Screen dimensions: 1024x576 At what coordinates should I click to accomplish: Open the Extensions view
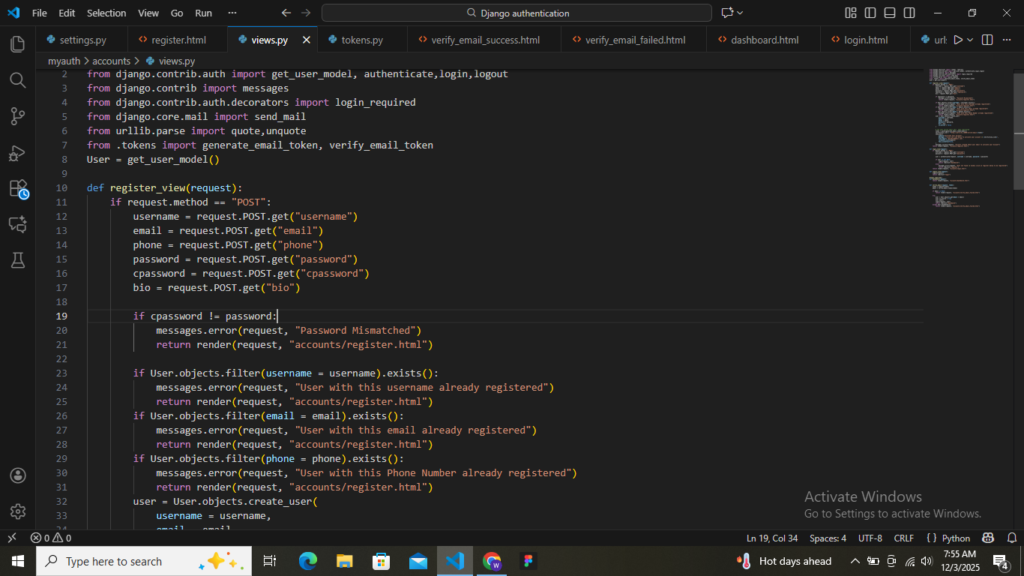[16, 189]
